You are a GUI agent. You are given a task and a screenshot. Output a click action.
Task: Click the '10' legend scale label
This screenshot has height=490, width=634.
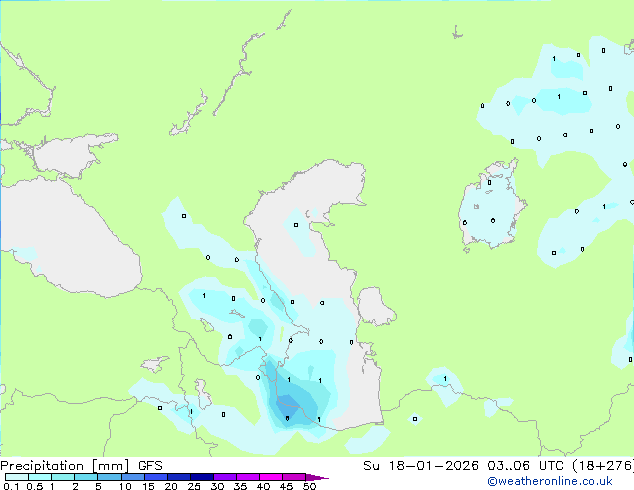tap(125, 486)
